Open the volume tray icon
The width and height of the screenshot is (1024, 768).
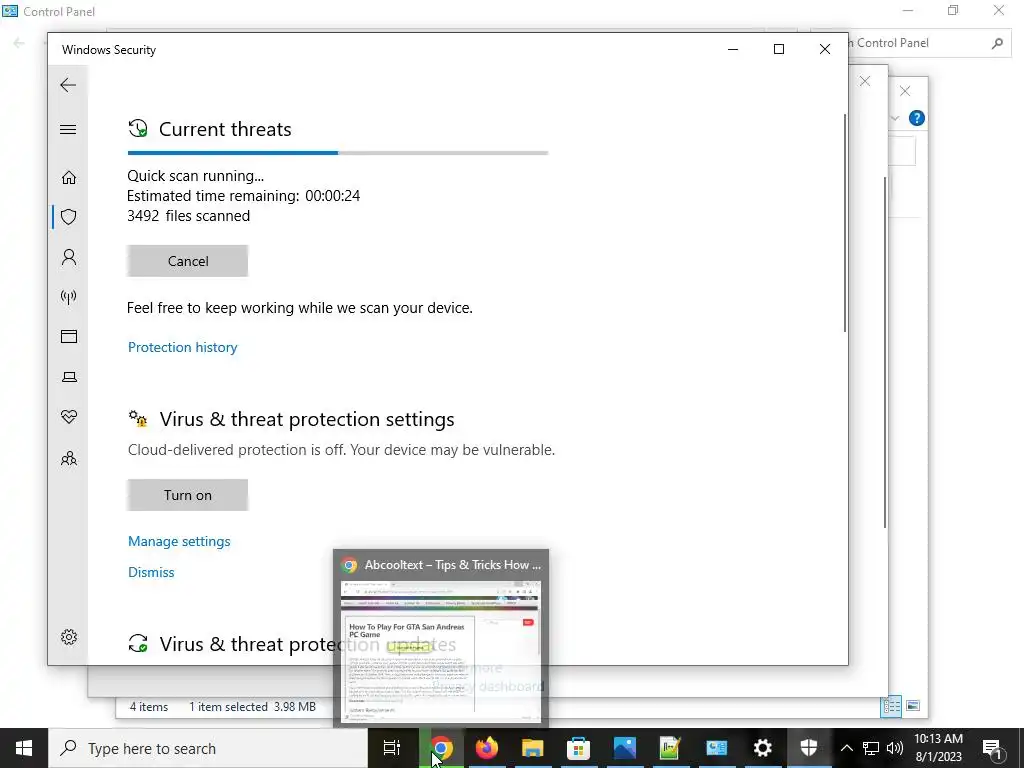[x=895, y=748]
